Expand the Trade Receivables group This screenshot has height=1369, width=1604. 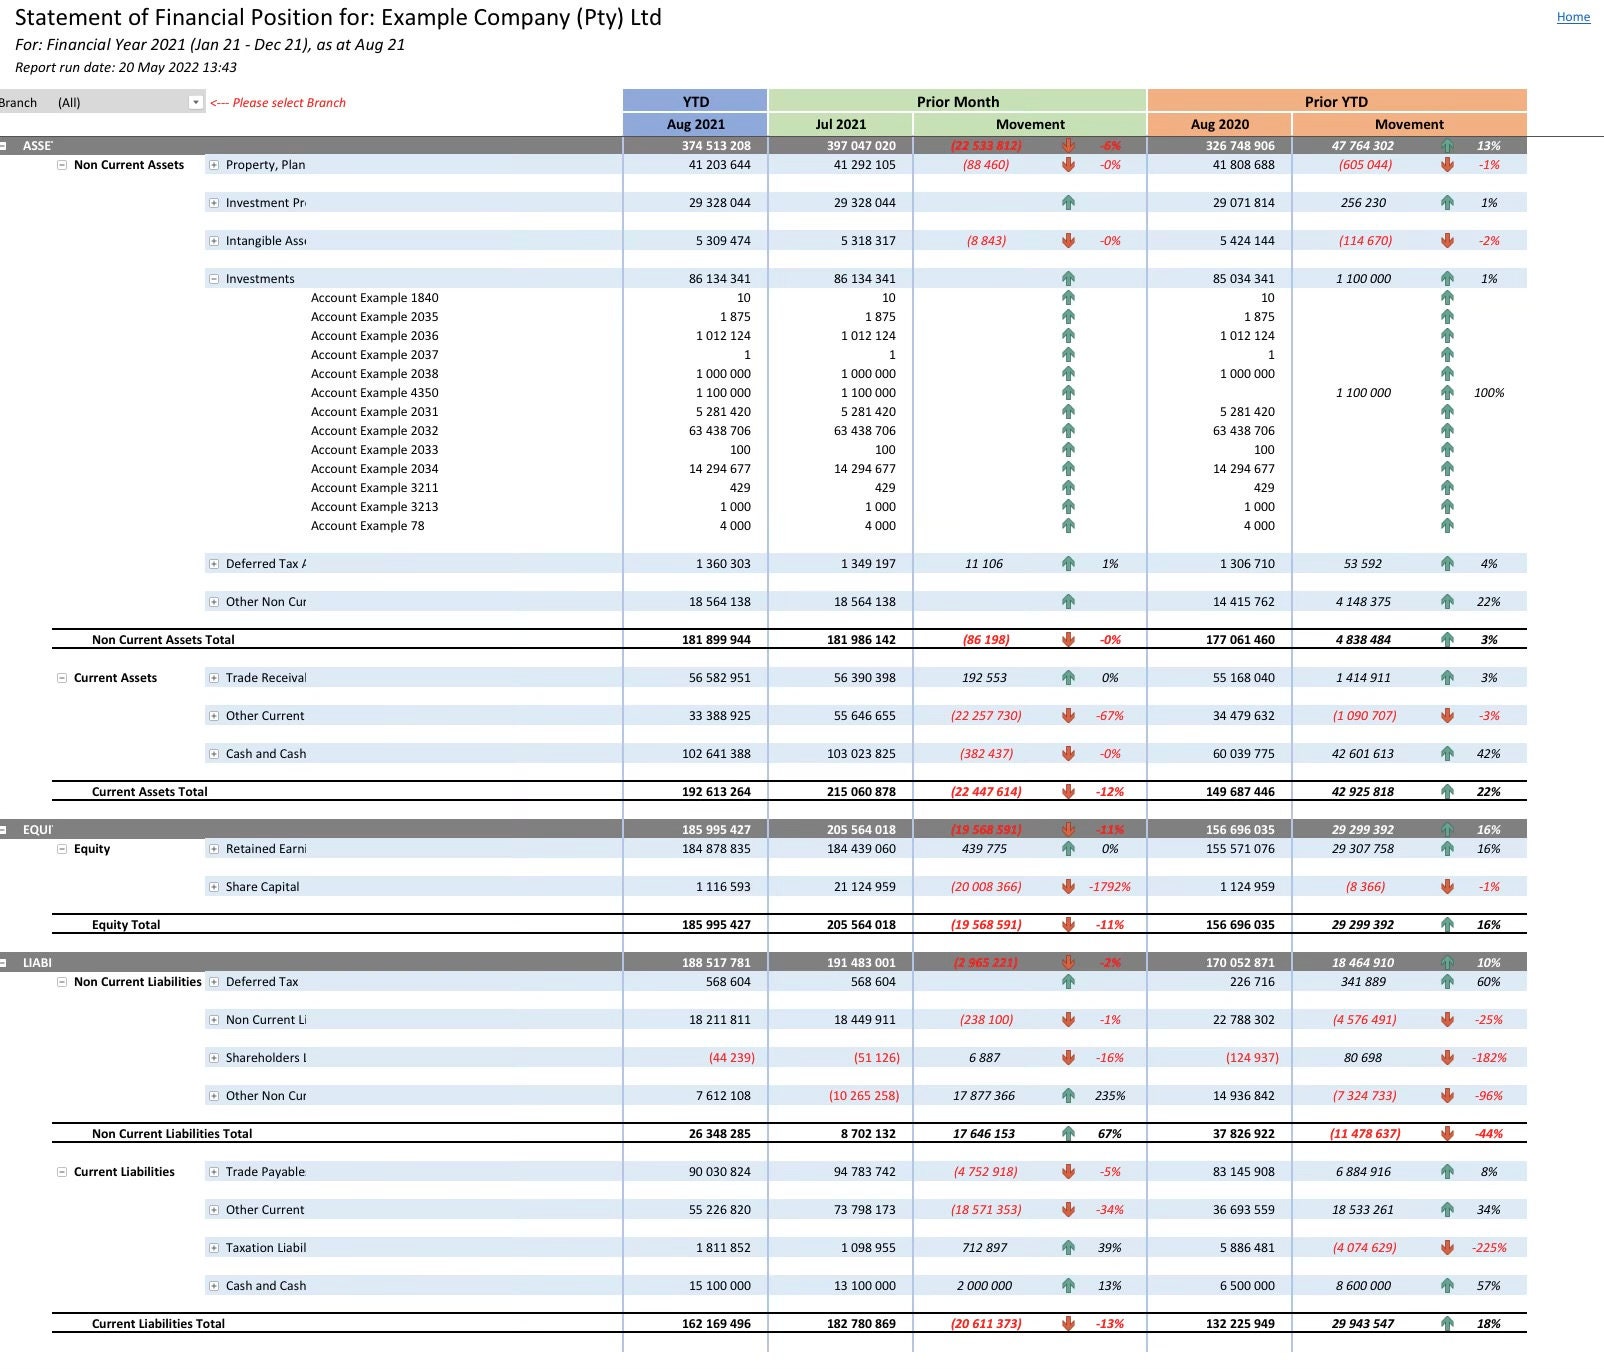pyautogui.click(x=213, y=677)
